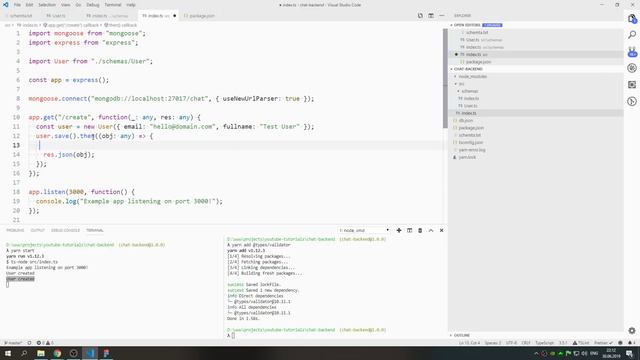The width and height of the screenshot is (640, 360).
Task: Open the terminal selector dropdown '1: node, cmd'
Action: [x=364, y=230]
